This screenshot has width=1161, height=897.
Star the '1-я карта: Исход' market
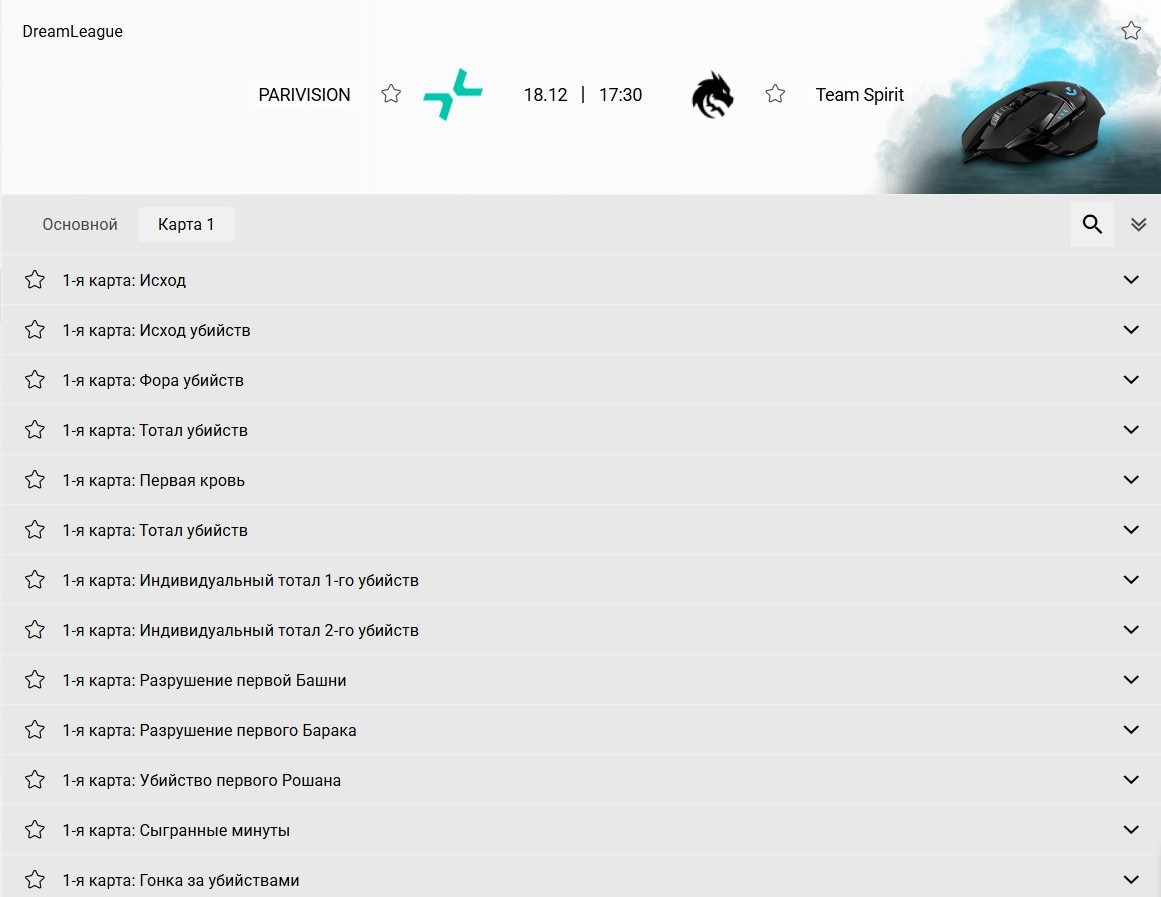click(35, 280)
